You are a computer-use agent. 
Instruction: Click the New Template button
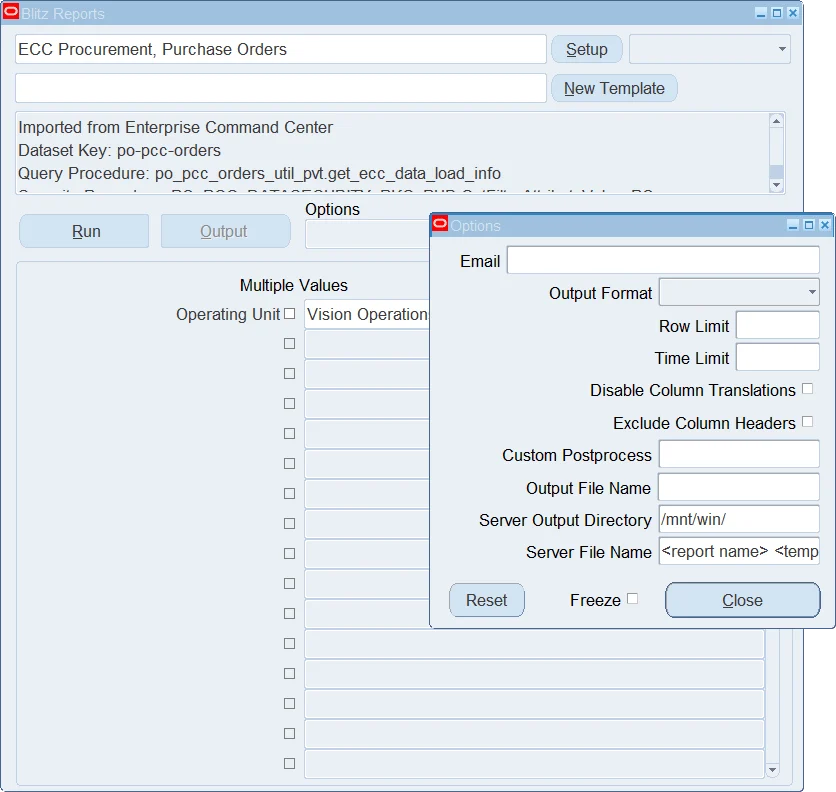614,88
